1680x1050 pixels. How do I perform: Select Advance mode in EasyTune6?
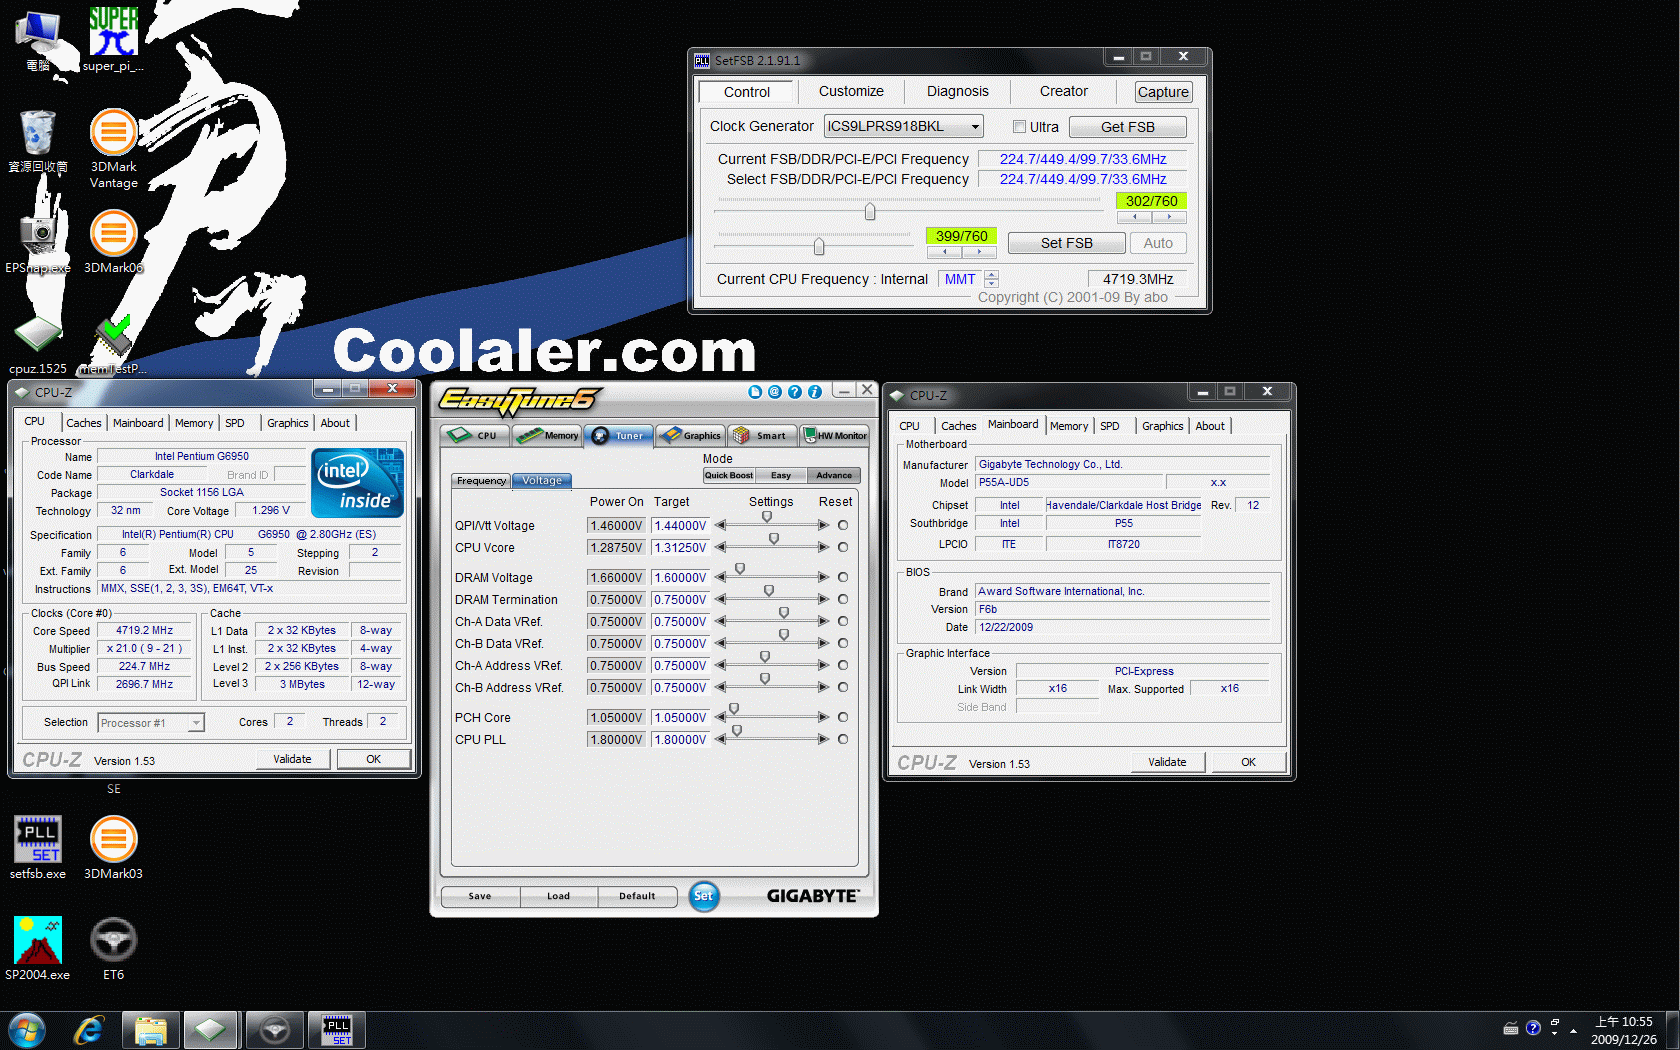[834, 475]
